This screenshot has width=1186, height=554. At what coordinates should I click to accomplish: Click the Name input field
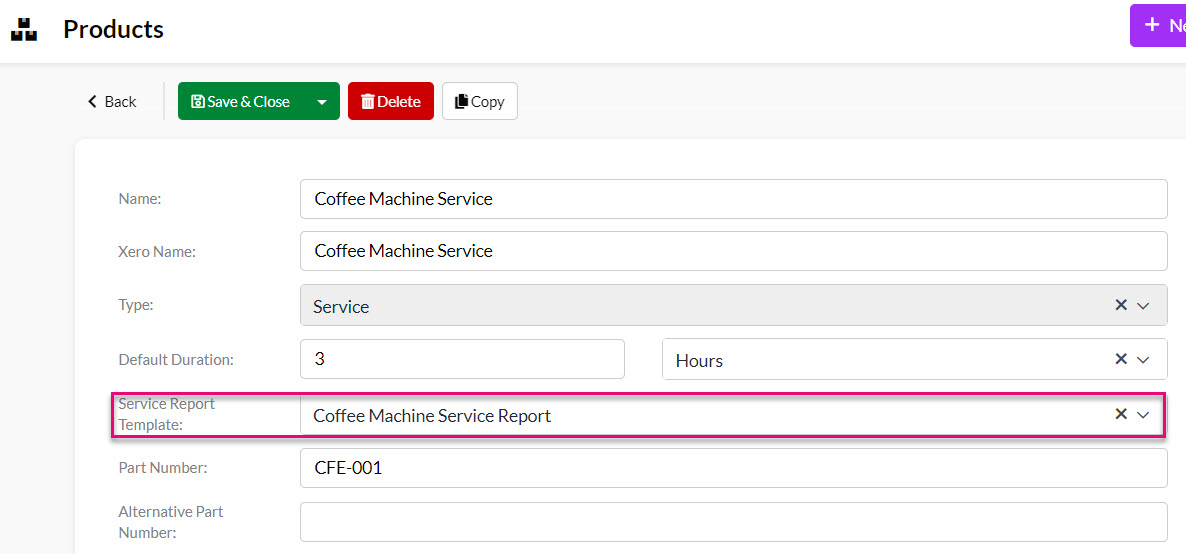[x=734, y=199]
